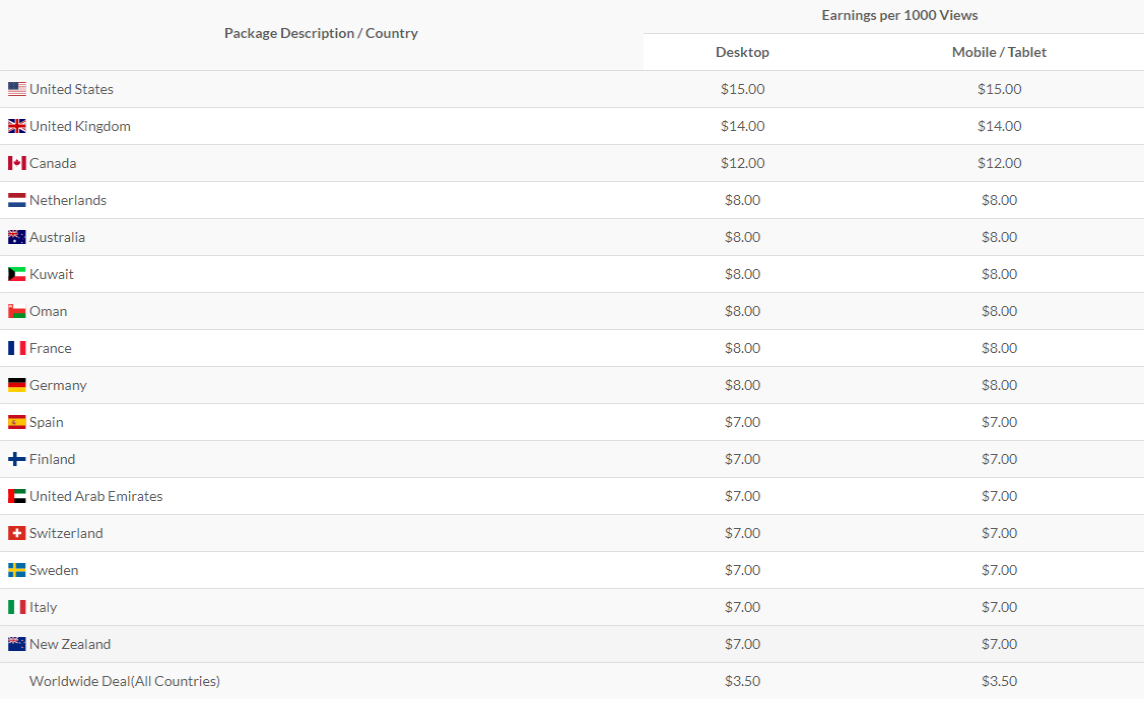The image size is (1144, 705).
Task: Select the Worldwide Deal(All Countries) row label
Action: tap(124, 681)
